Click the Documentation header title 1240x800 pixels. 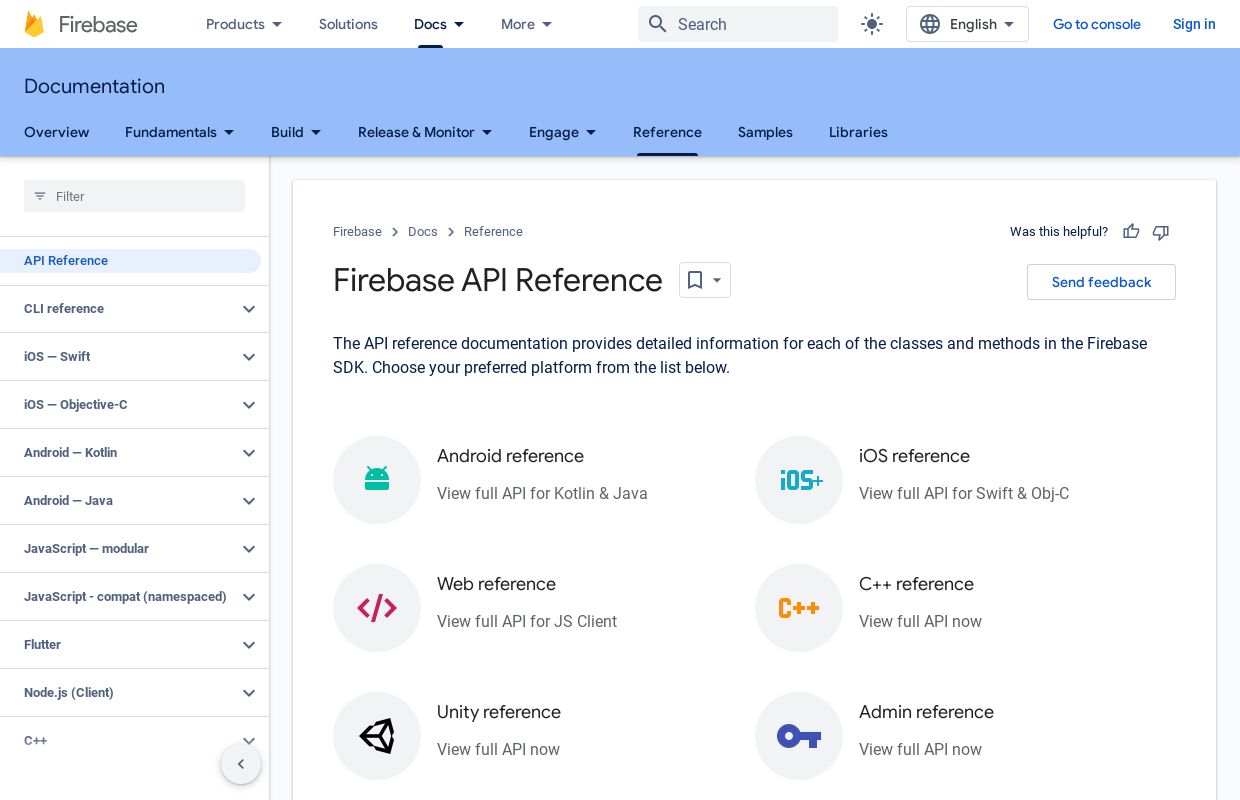click(x=94, y=86)
